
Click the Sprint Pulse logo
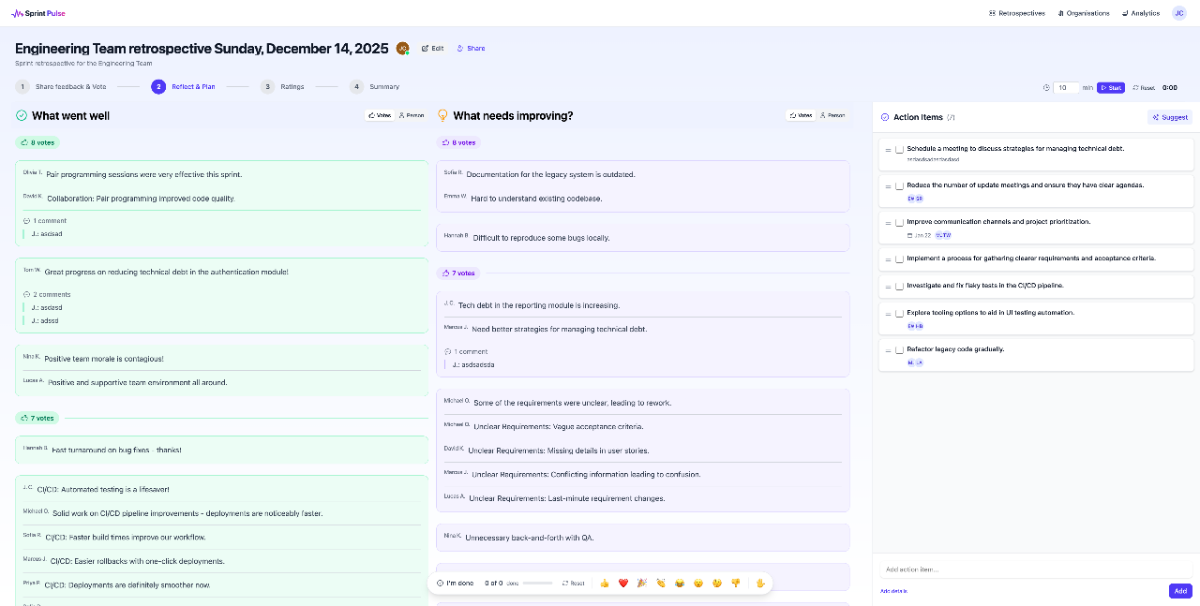pyautogui.click(x=38, y=13)
